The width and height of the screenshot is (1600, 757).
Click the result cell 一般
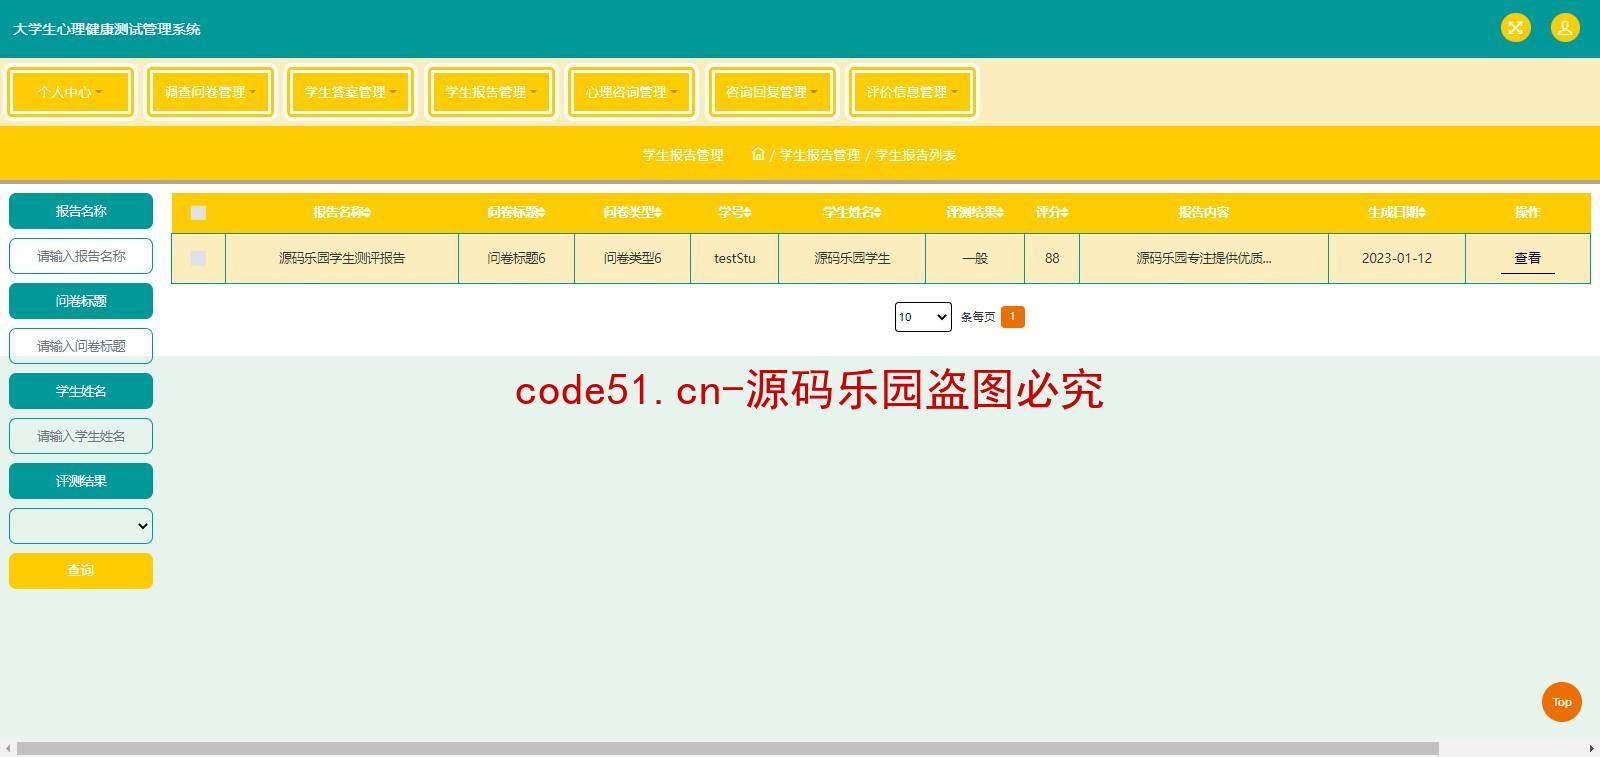pyautogui.click(x=975, y=258)
